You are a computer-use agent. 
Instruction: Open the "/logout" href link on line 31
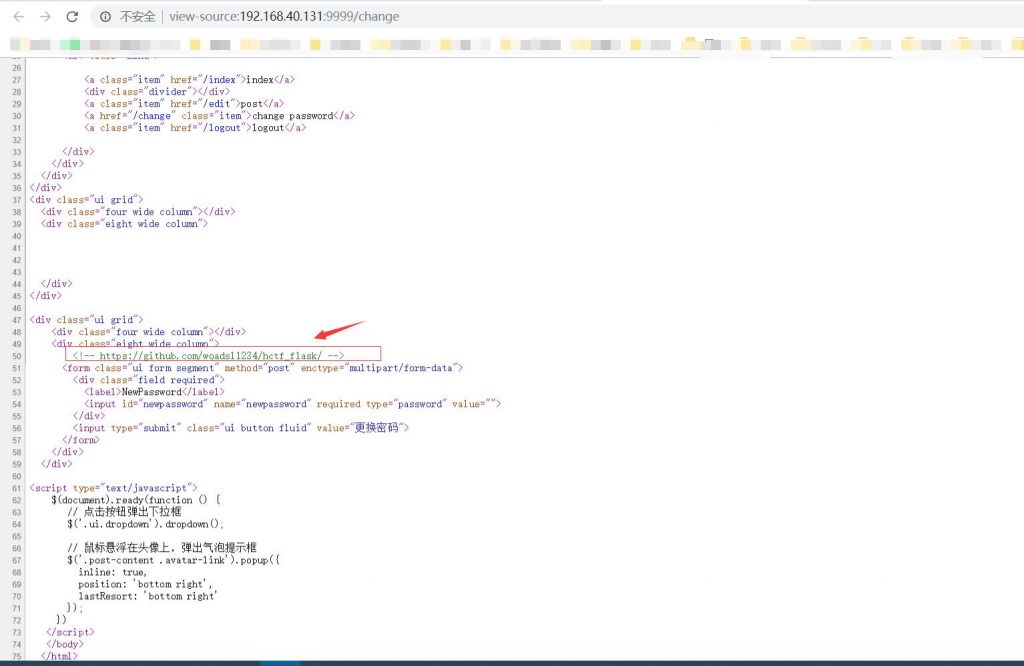tap(224, 128)
